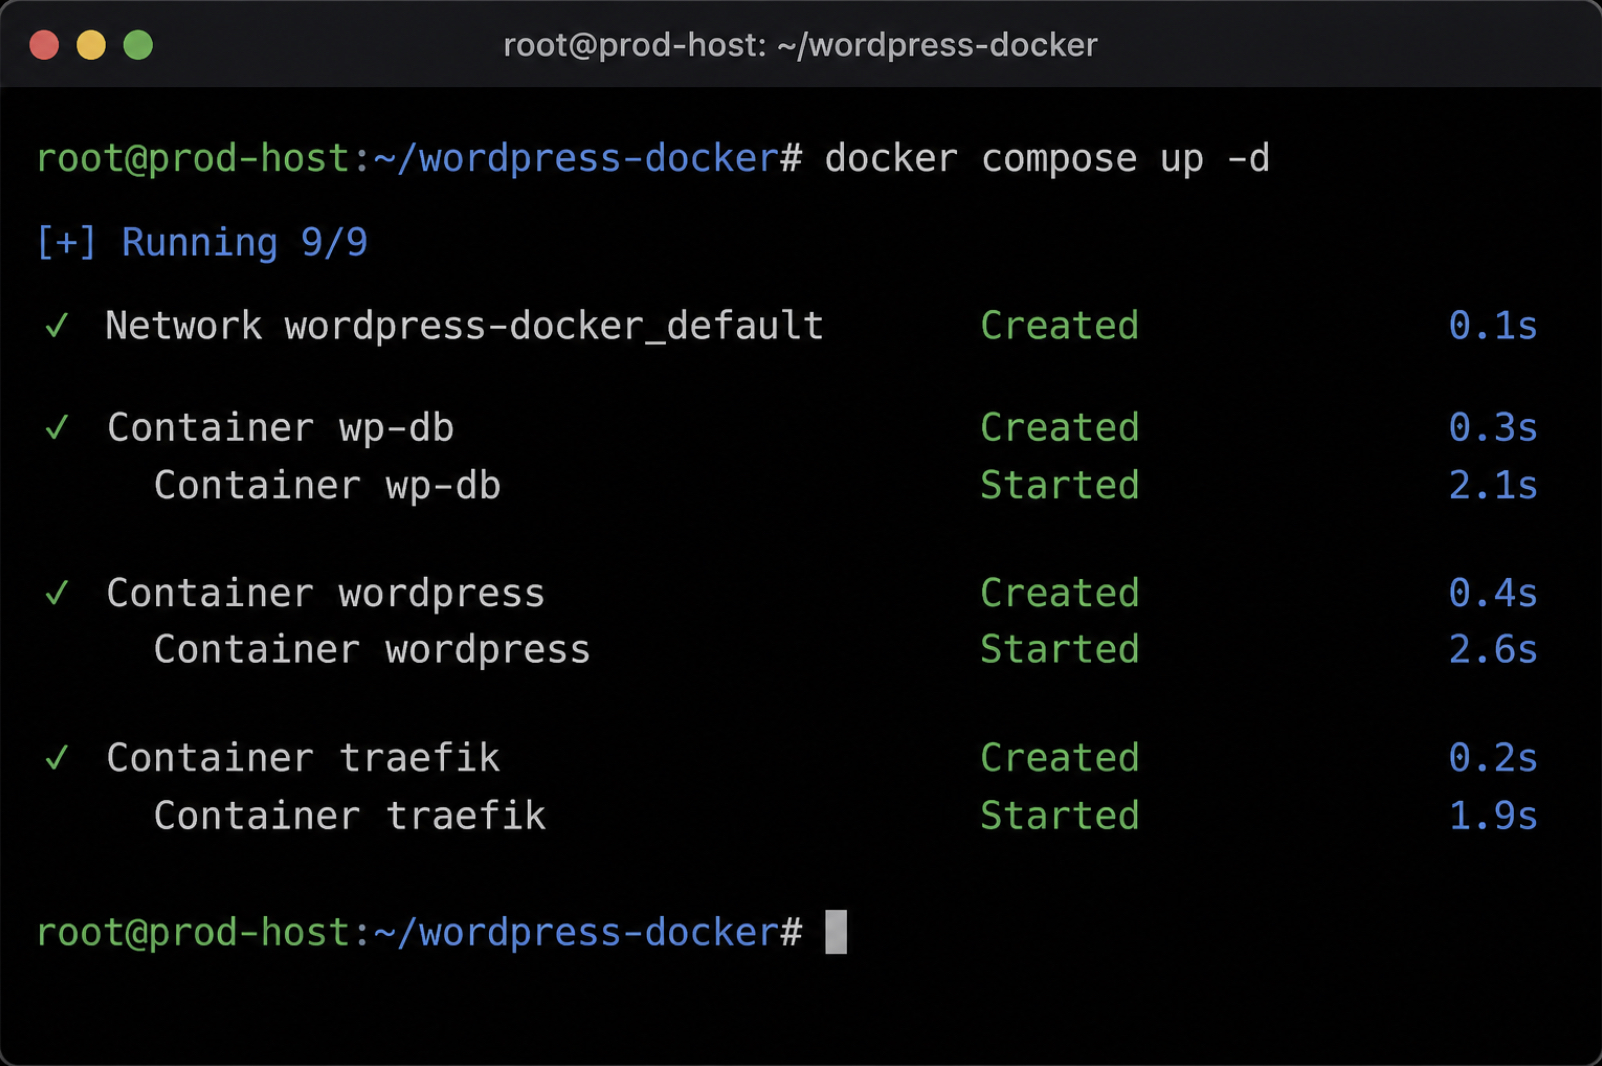The height and width of the screenshot is (1066, 1602).
Task: Click the red close window button
Action: point(44,45)
